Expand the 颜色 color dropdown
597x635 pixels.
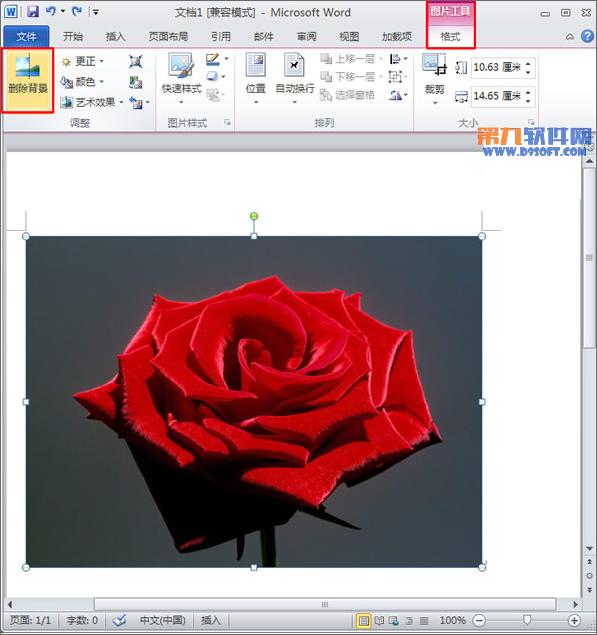pos(102,82)
